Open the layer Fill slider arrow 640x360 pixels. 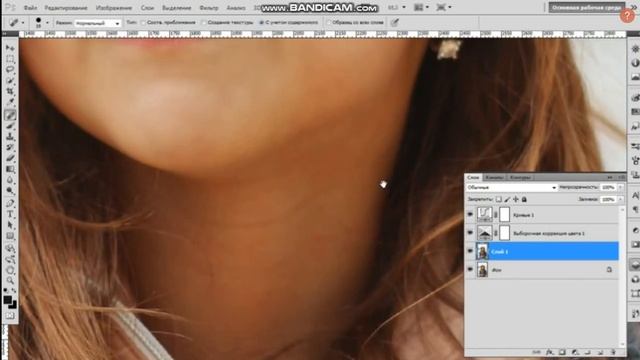pyautogui.click(x=620, y=199)
